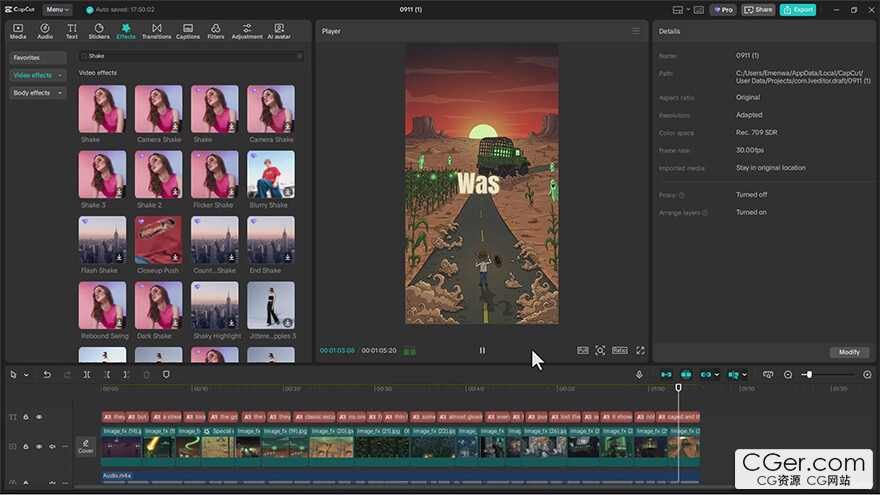Select the Blurry Shake effect thumbnail
This screenshot has width=880, height=495.
[270, 175]
